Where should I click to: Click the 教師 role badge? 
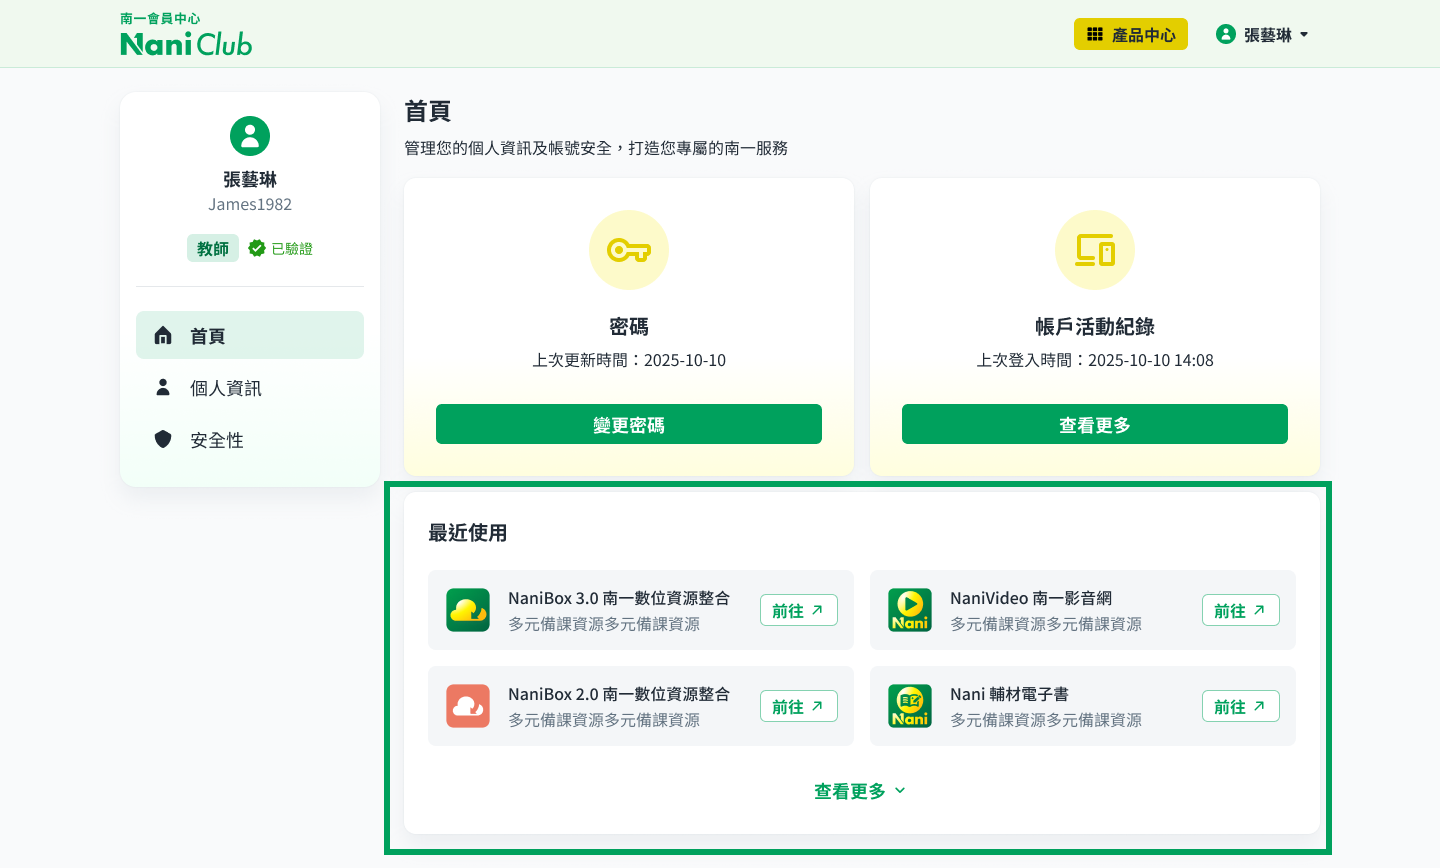tap(213, 248)
